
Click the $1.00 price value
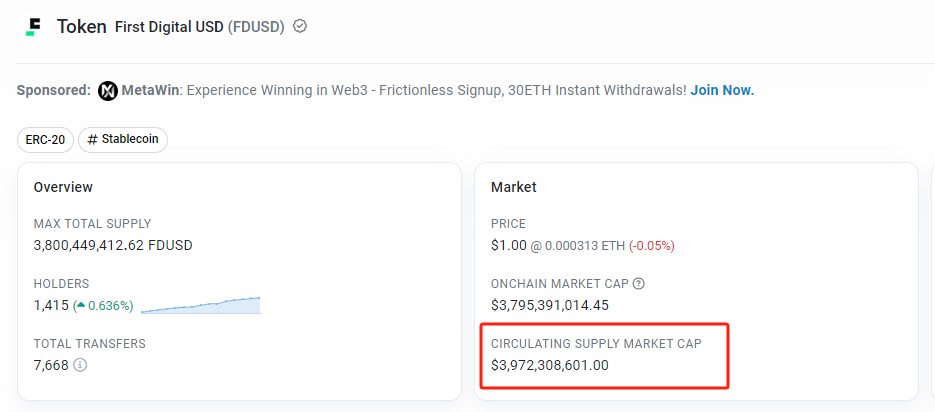[509, 245]
